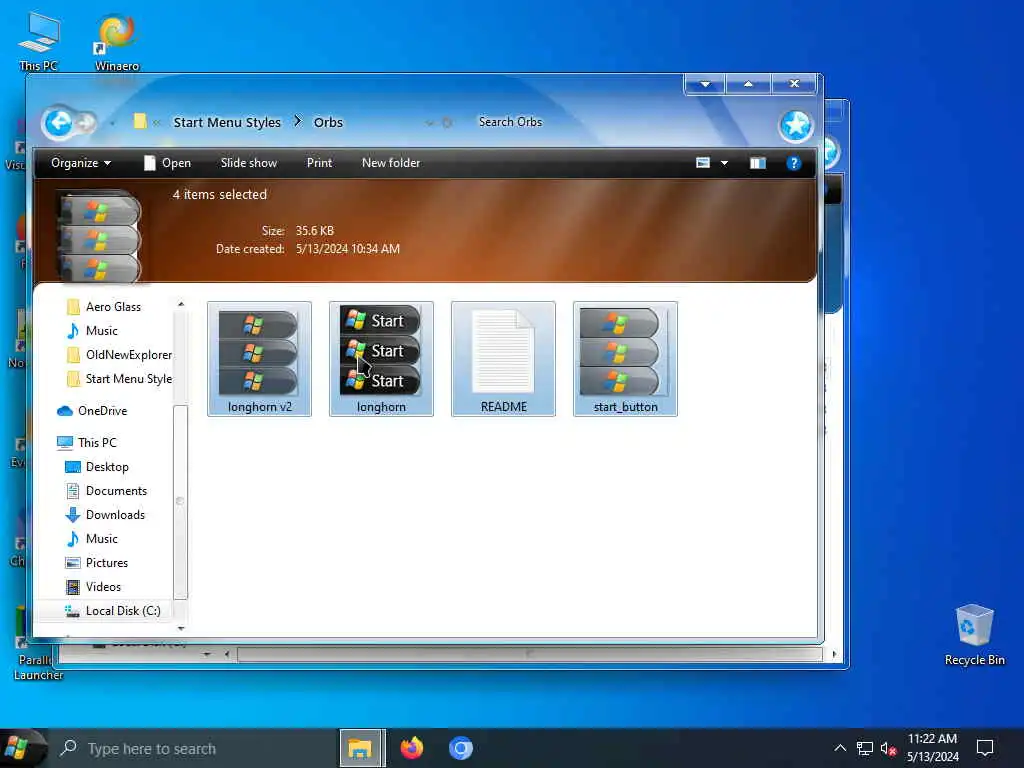Click the muted volume tray icon
The image size is (1024, 768).
[x=888, y=748]
